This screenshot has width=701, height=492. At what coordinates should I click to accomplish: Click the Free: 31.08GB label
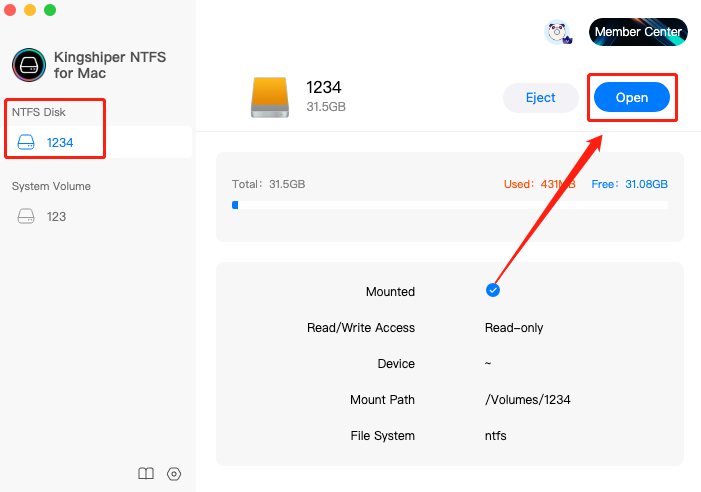click(629, 184)
